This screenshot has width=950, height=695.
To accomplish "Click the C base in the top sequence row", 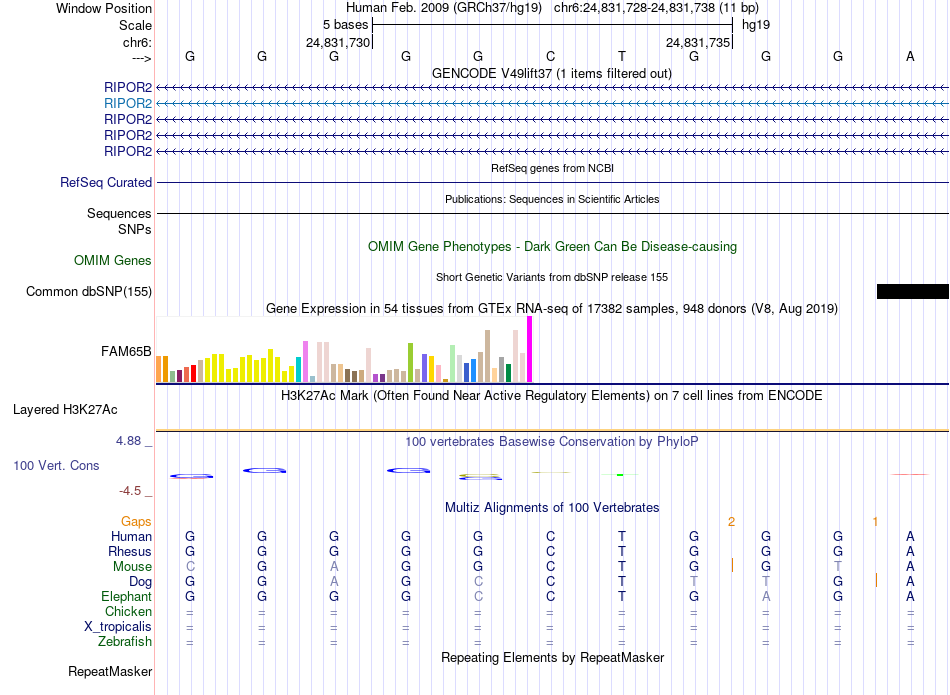I will [550, 56].
